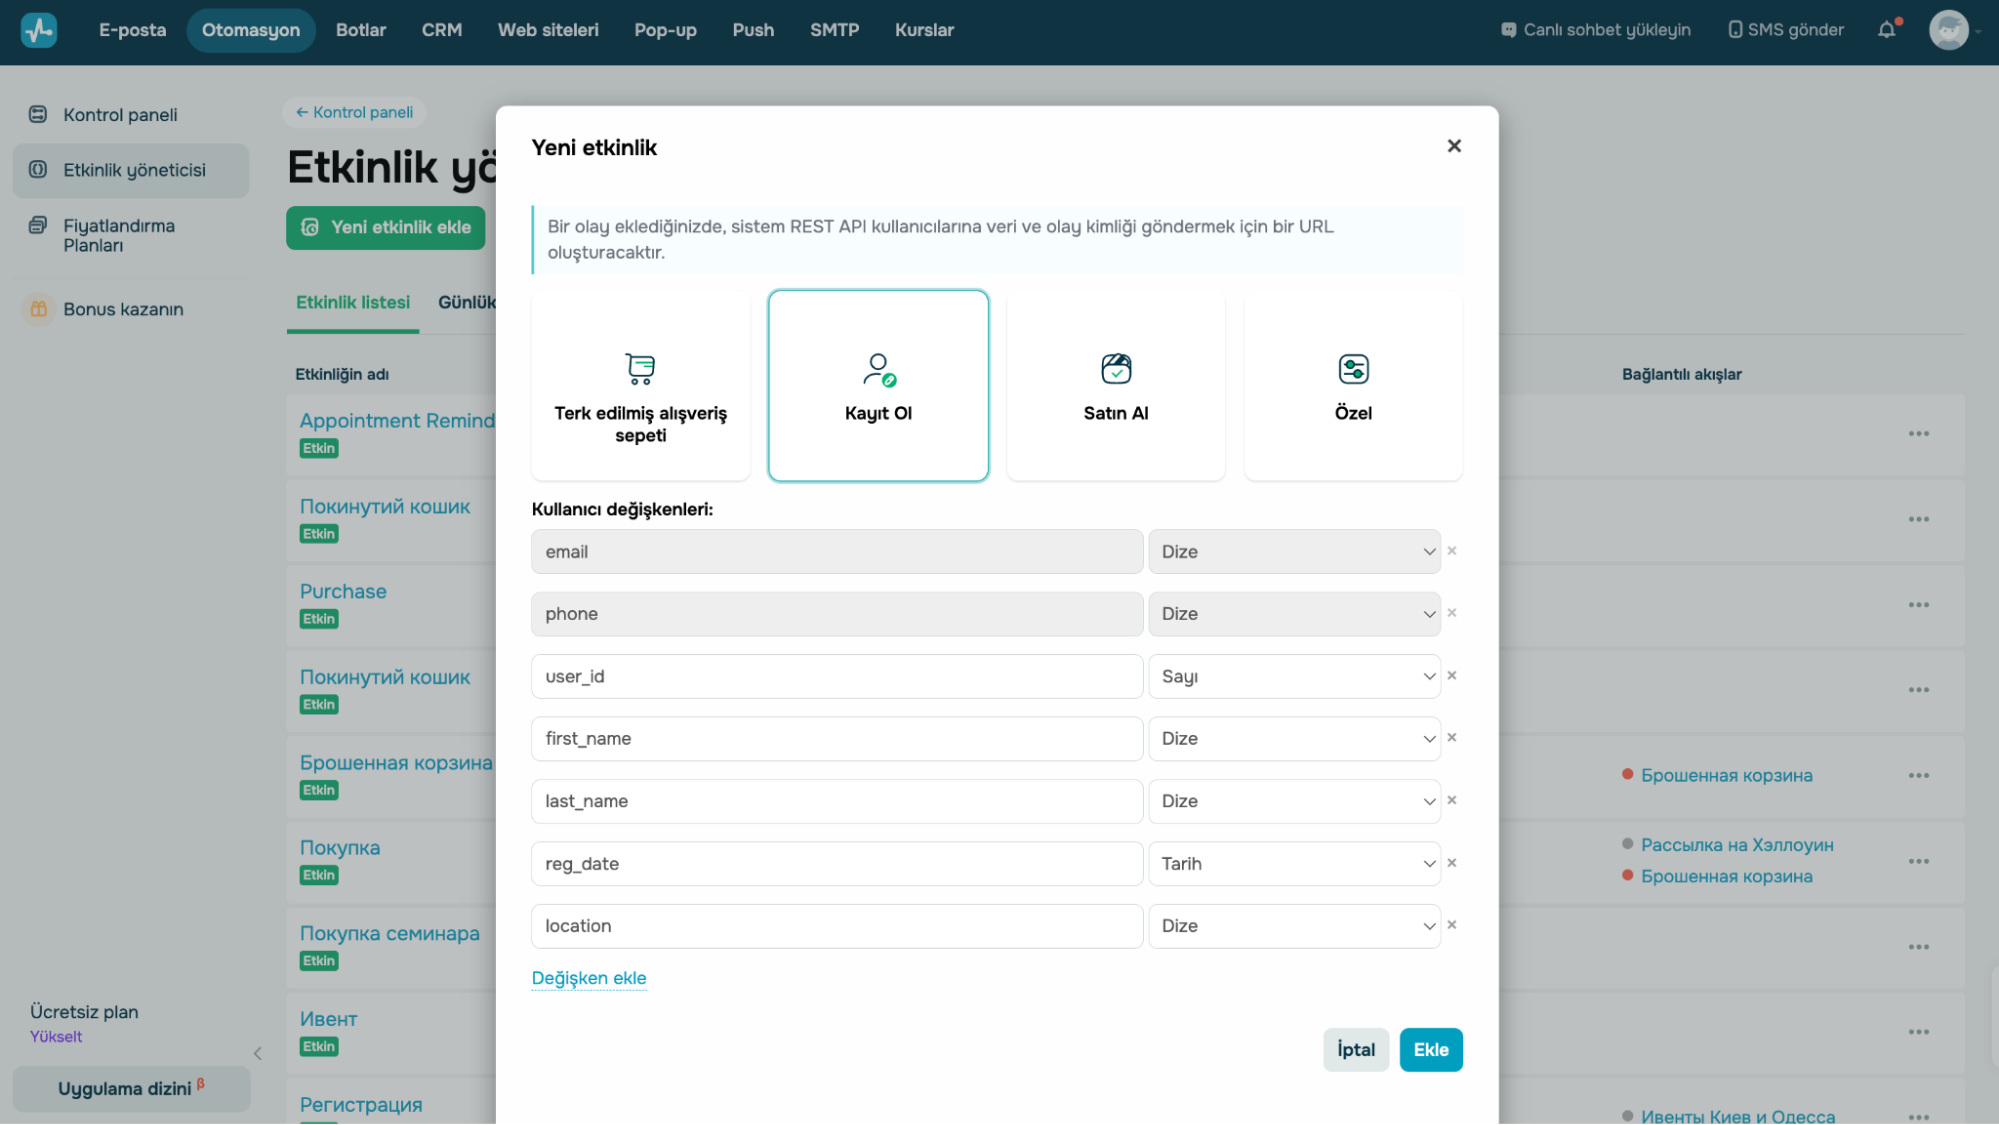Close the Yeni etkinlik dialog
The height and width of the screenshot is (1125, 1999).
pyautogui.click(x=1454, y=146)
